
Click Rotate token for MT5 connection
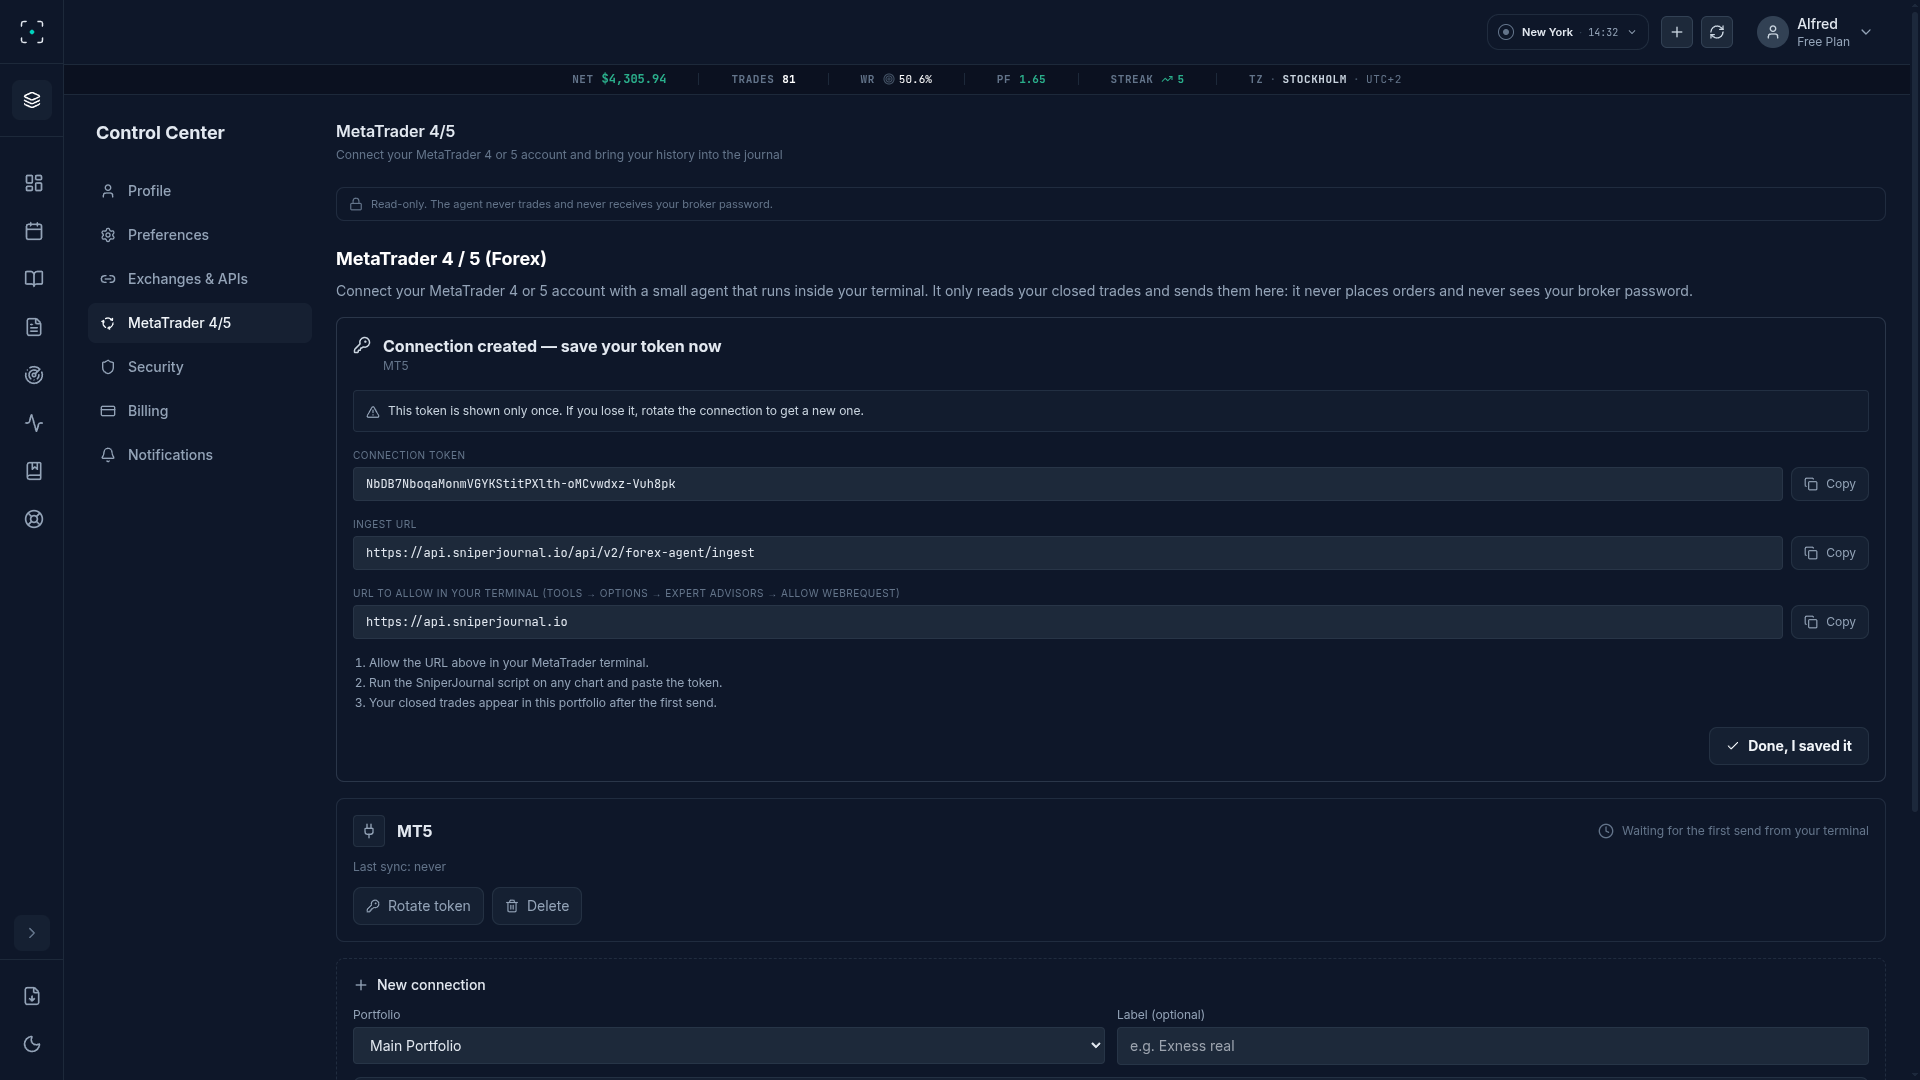(x=418, y=906)
